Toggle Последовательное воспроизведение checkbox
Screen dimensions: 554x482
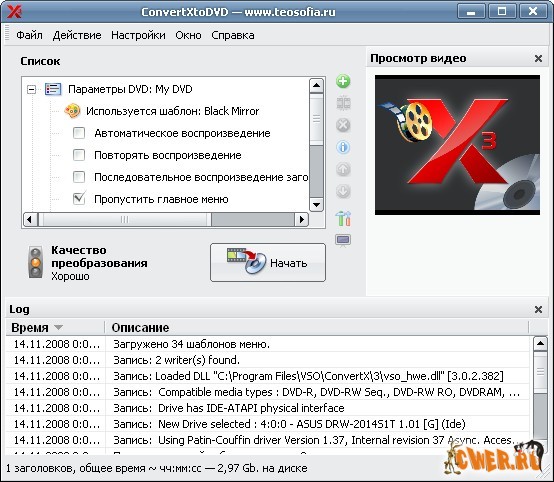point(79,177)
